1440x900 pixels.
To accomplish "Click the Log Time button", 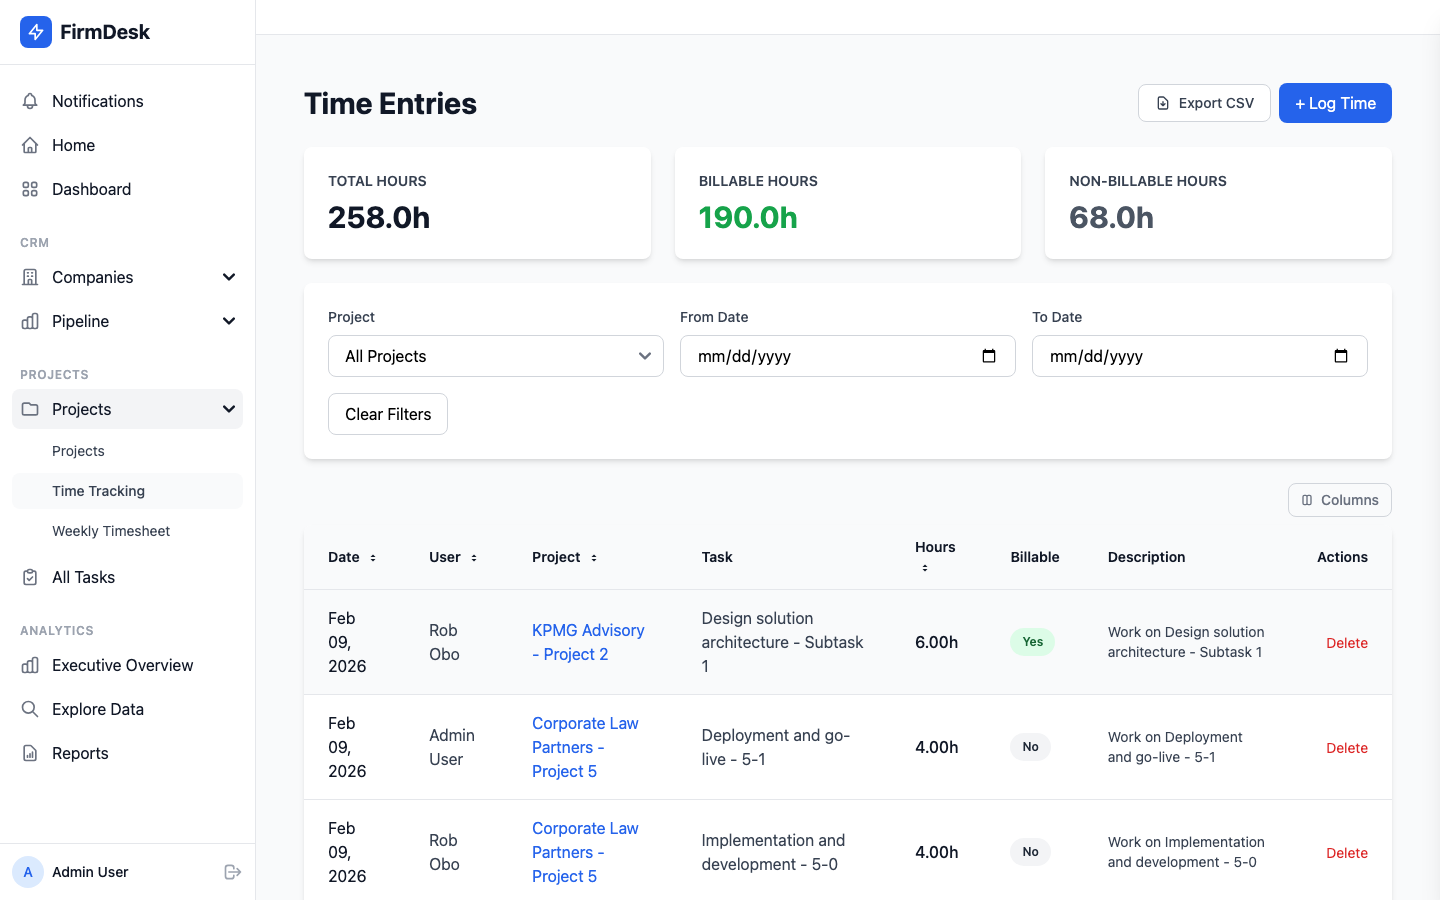I will pos(1335,103).
